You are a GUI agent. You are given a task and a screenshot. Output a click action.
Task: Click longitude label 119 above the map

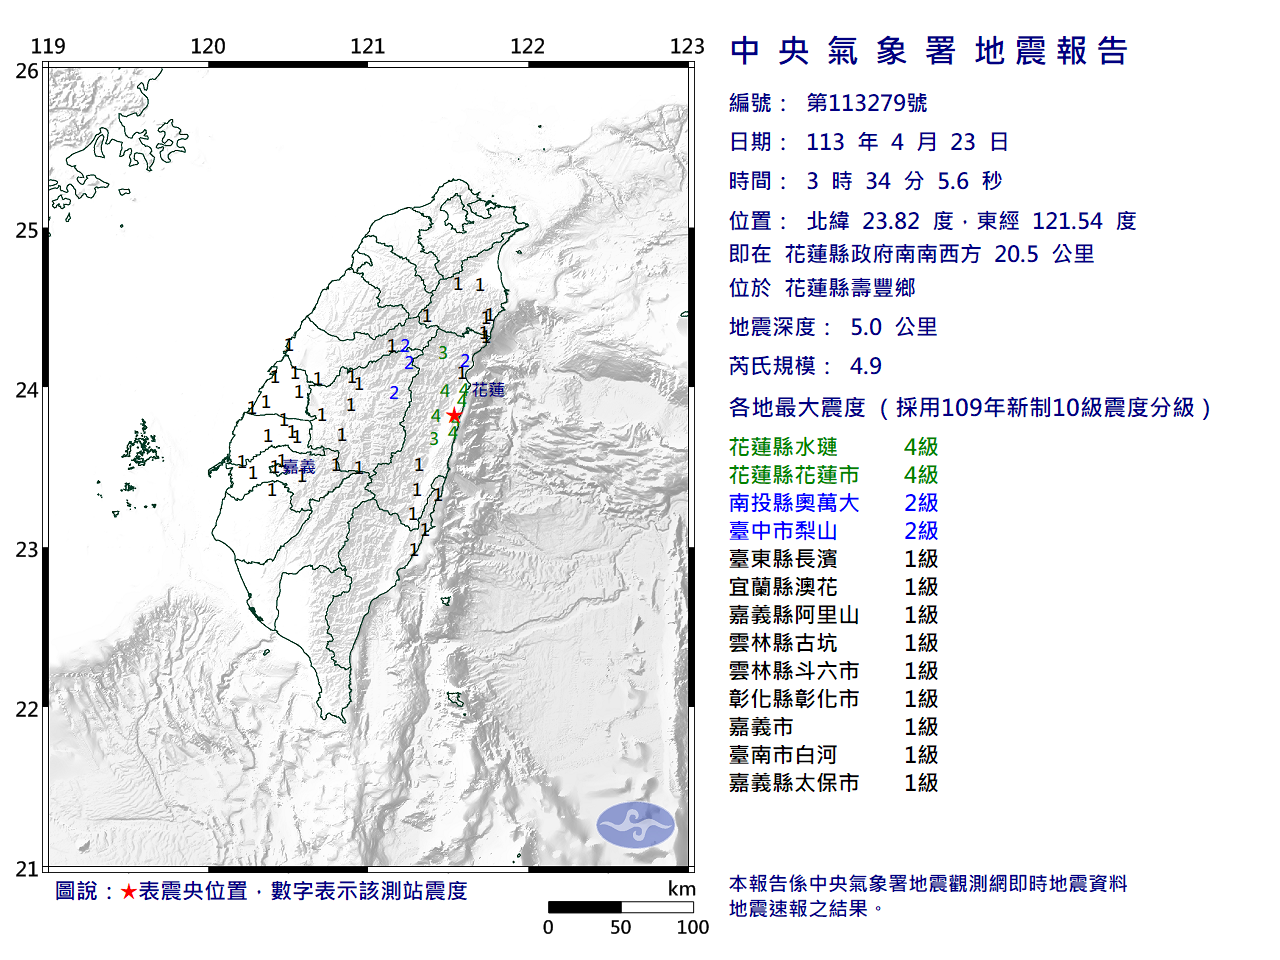48,46
